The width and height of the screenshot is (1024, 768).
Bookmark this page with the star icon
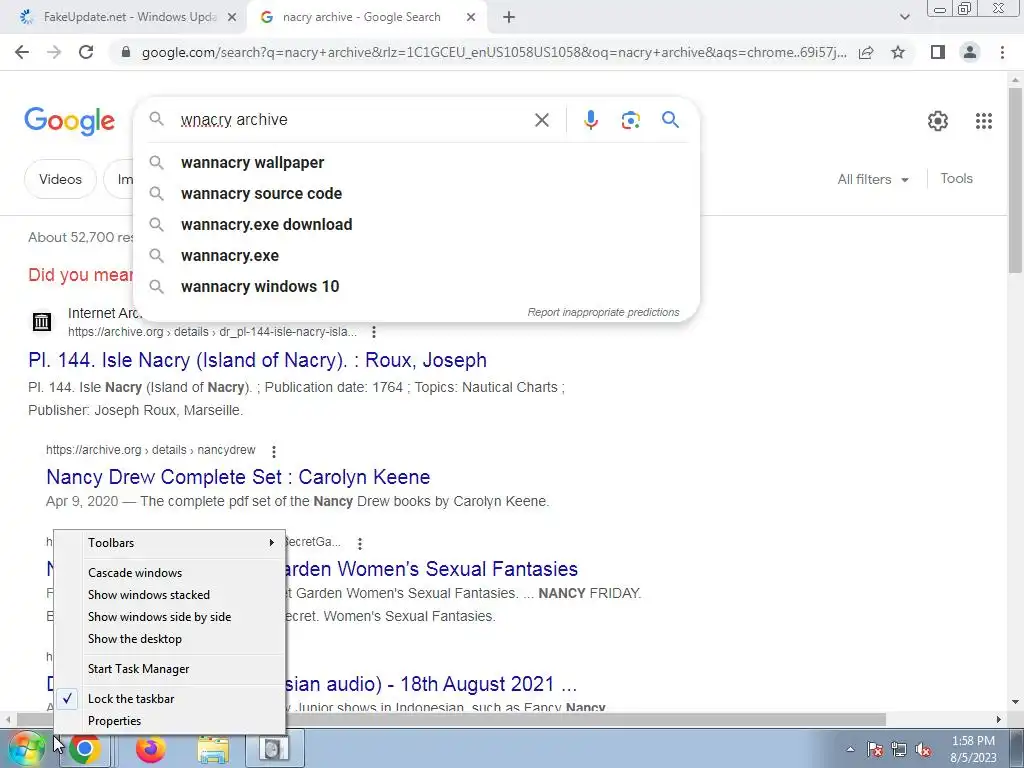click(x=898, y=52)
